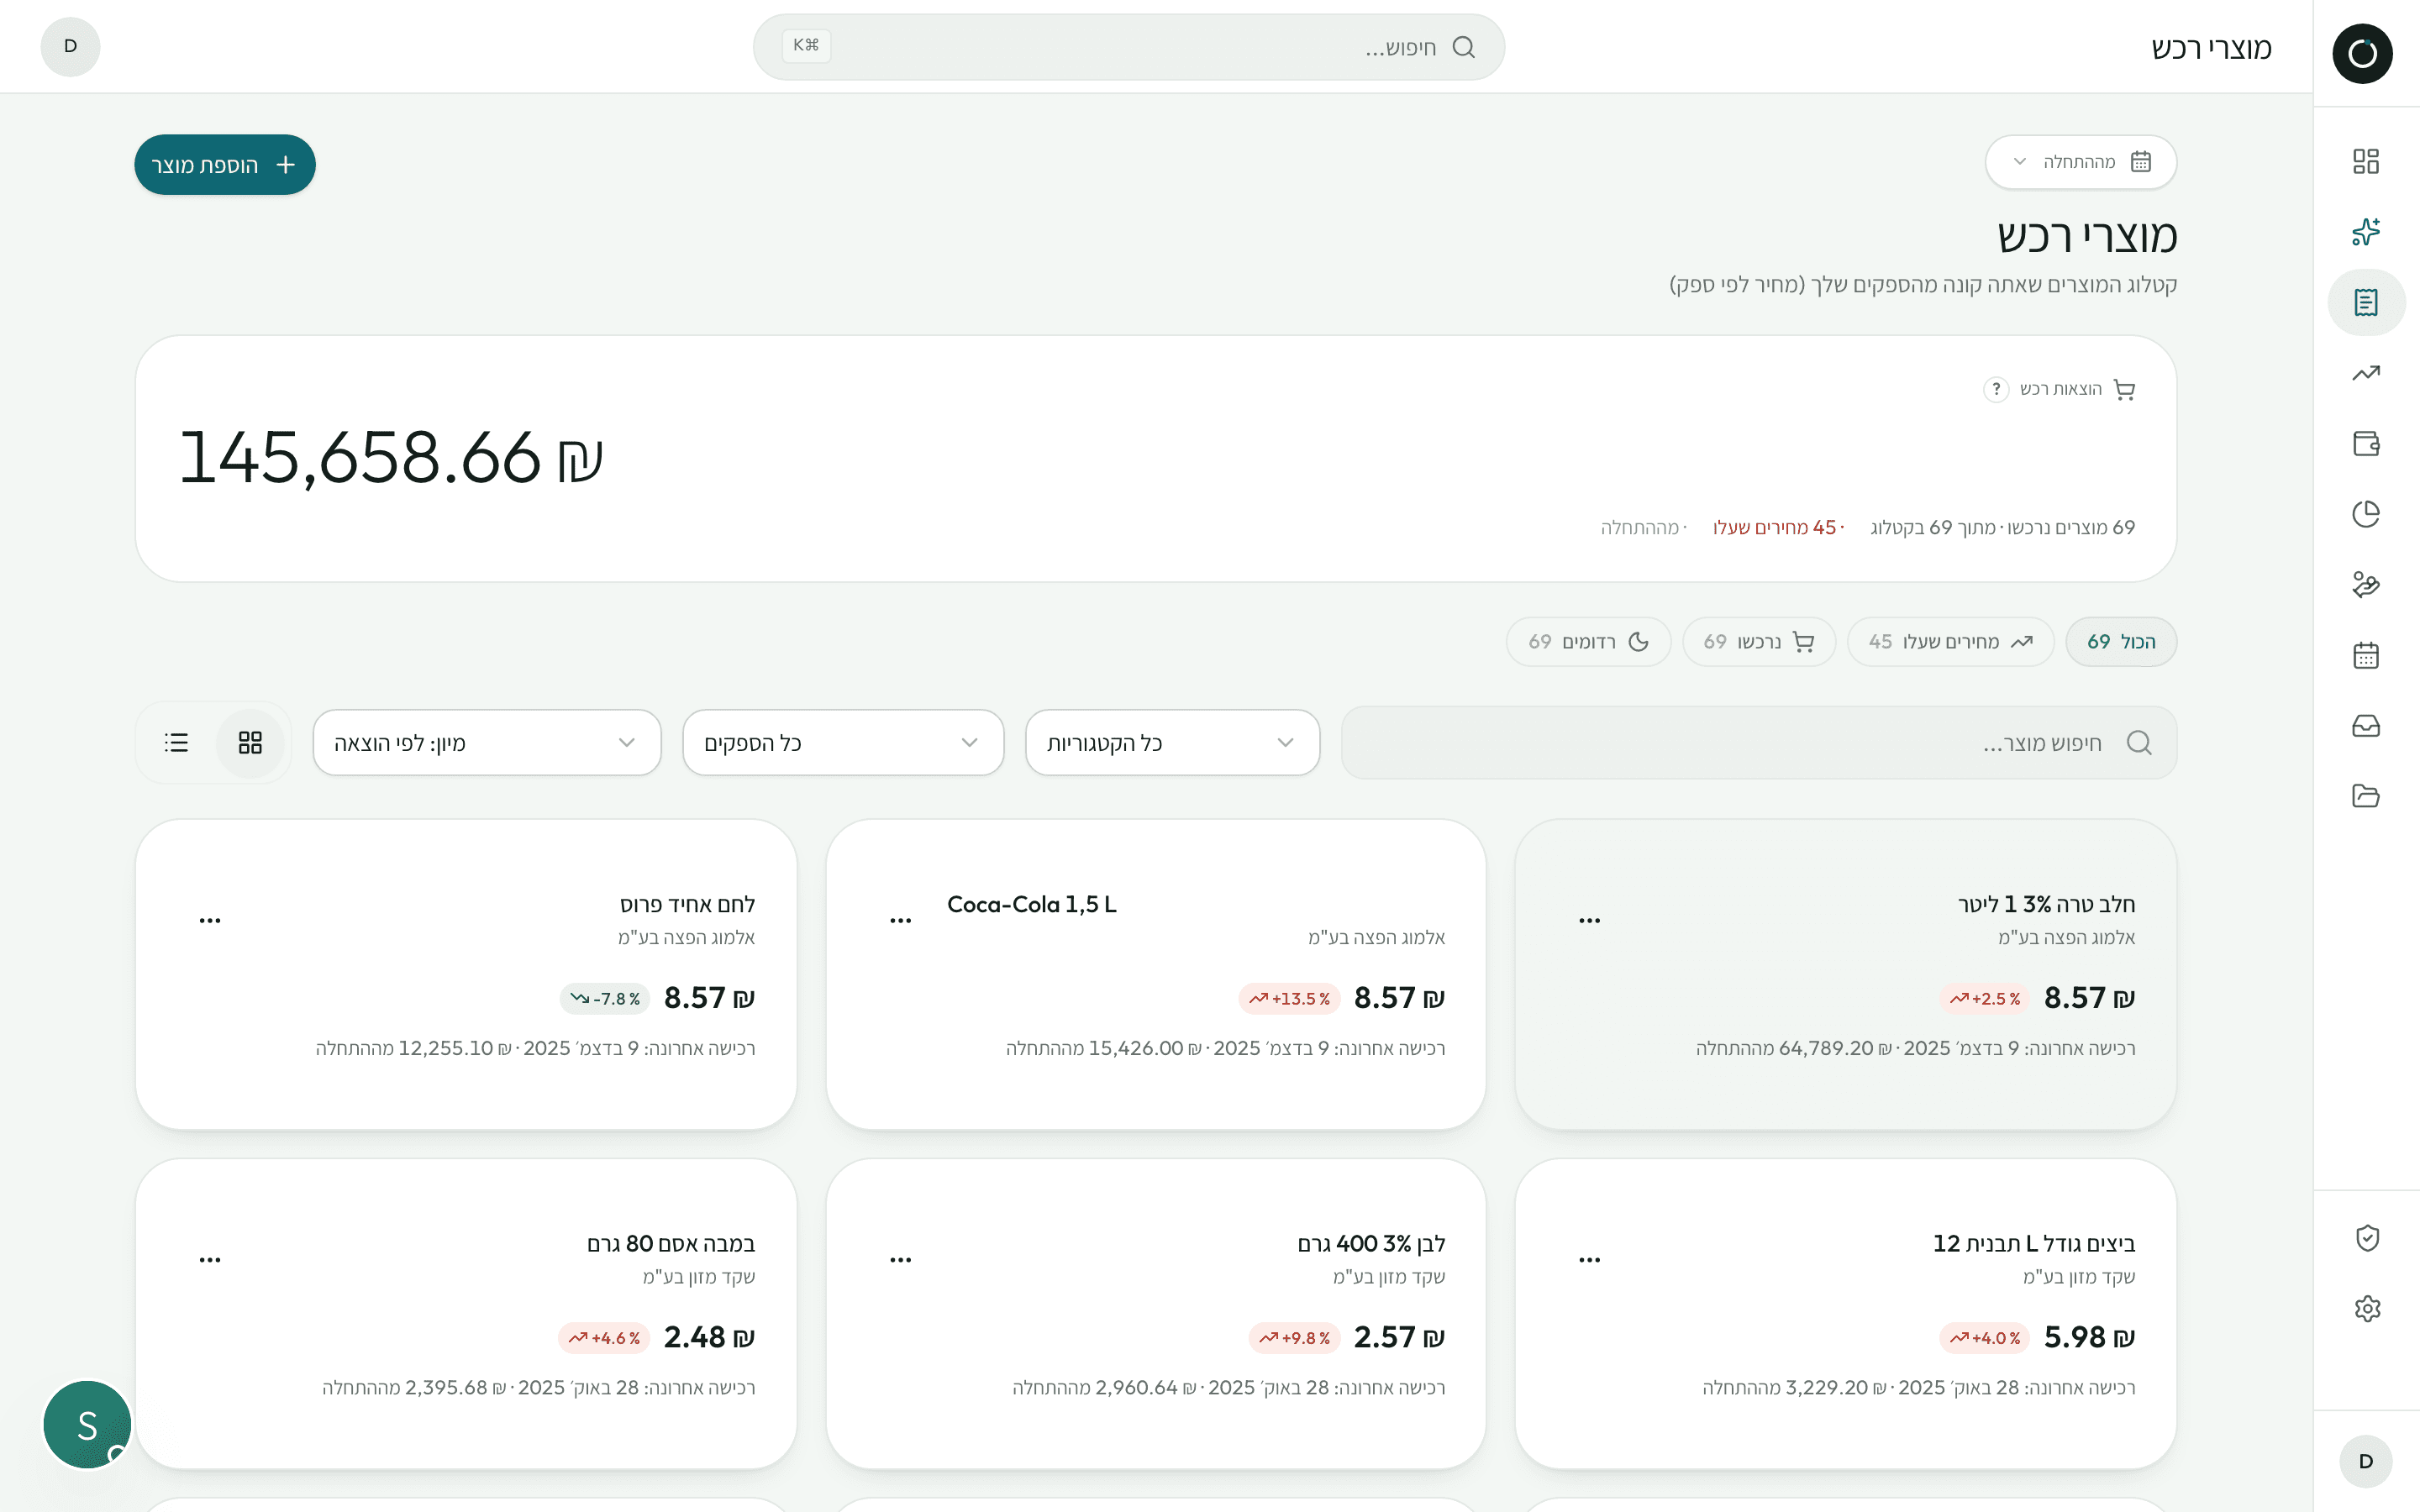
Task: Click the ביצים גודל L תבנית 12 title
Action: [2034, 1244]
